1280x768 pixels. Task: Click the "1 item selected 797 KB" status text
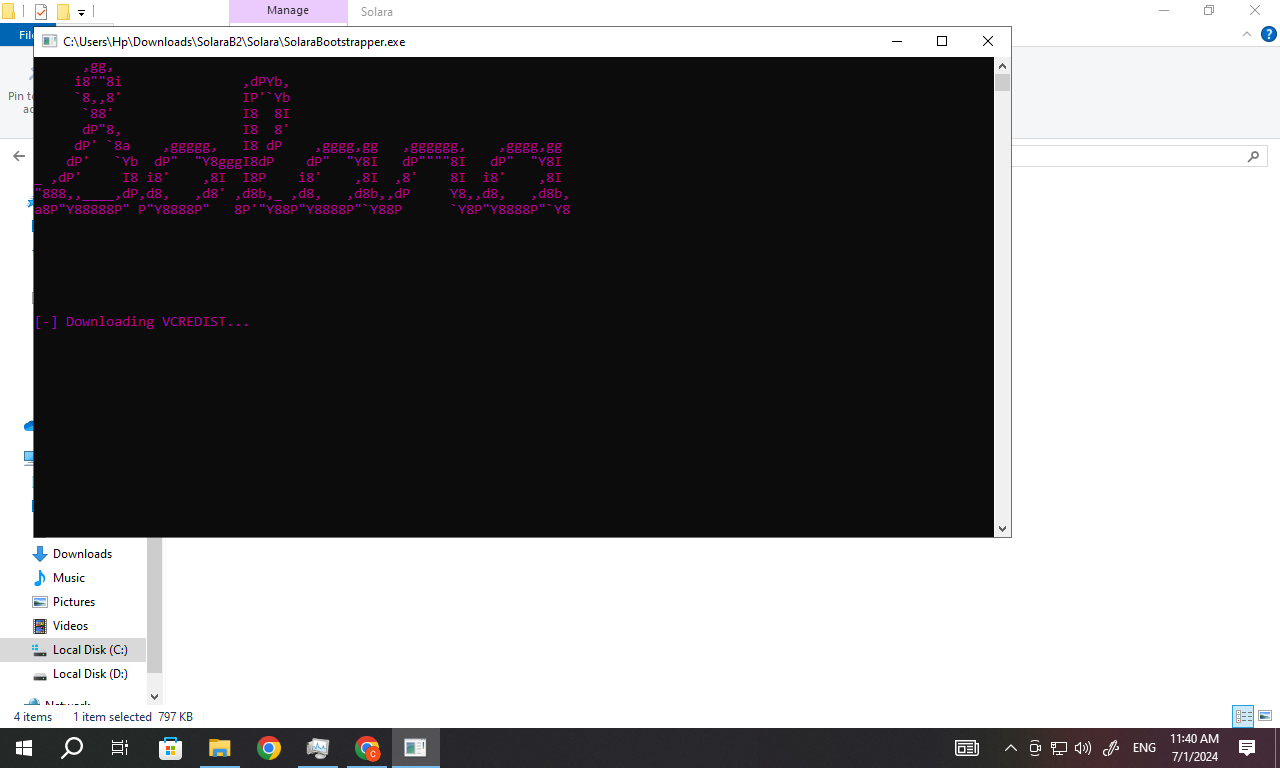[x=133, y=717]
